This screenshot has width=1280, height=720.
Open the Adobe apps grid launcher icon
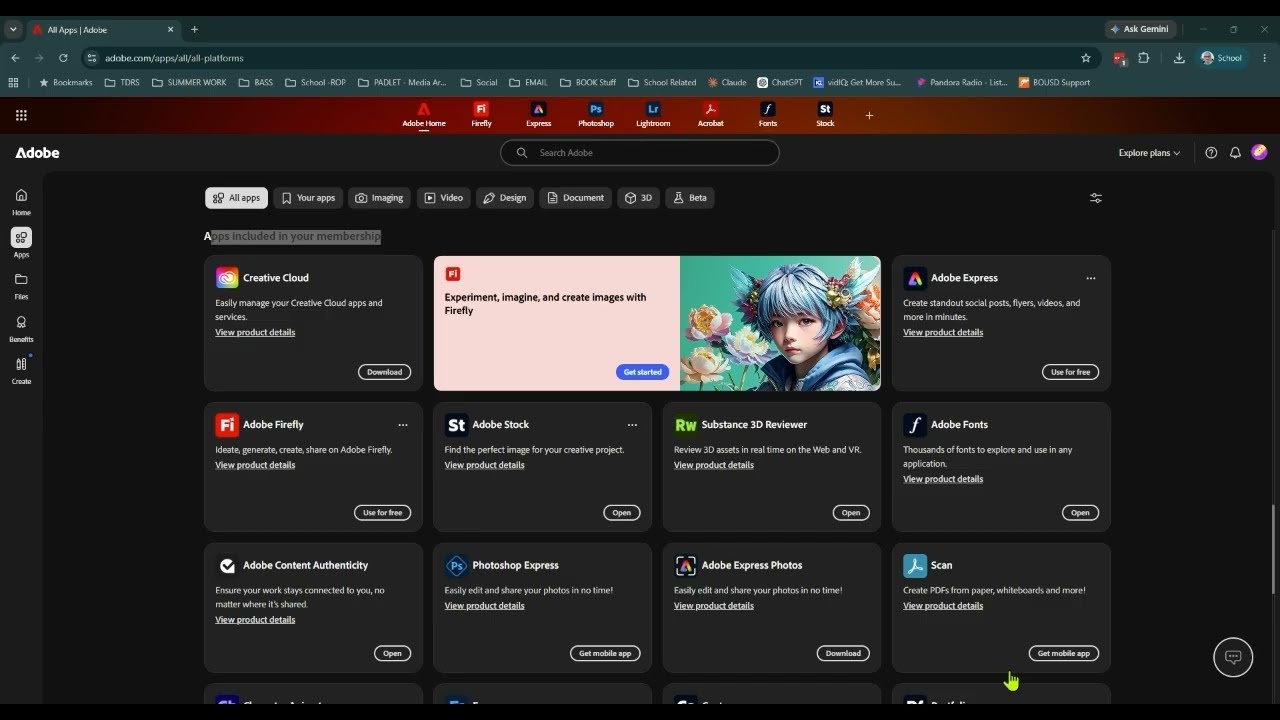point(21,115)
